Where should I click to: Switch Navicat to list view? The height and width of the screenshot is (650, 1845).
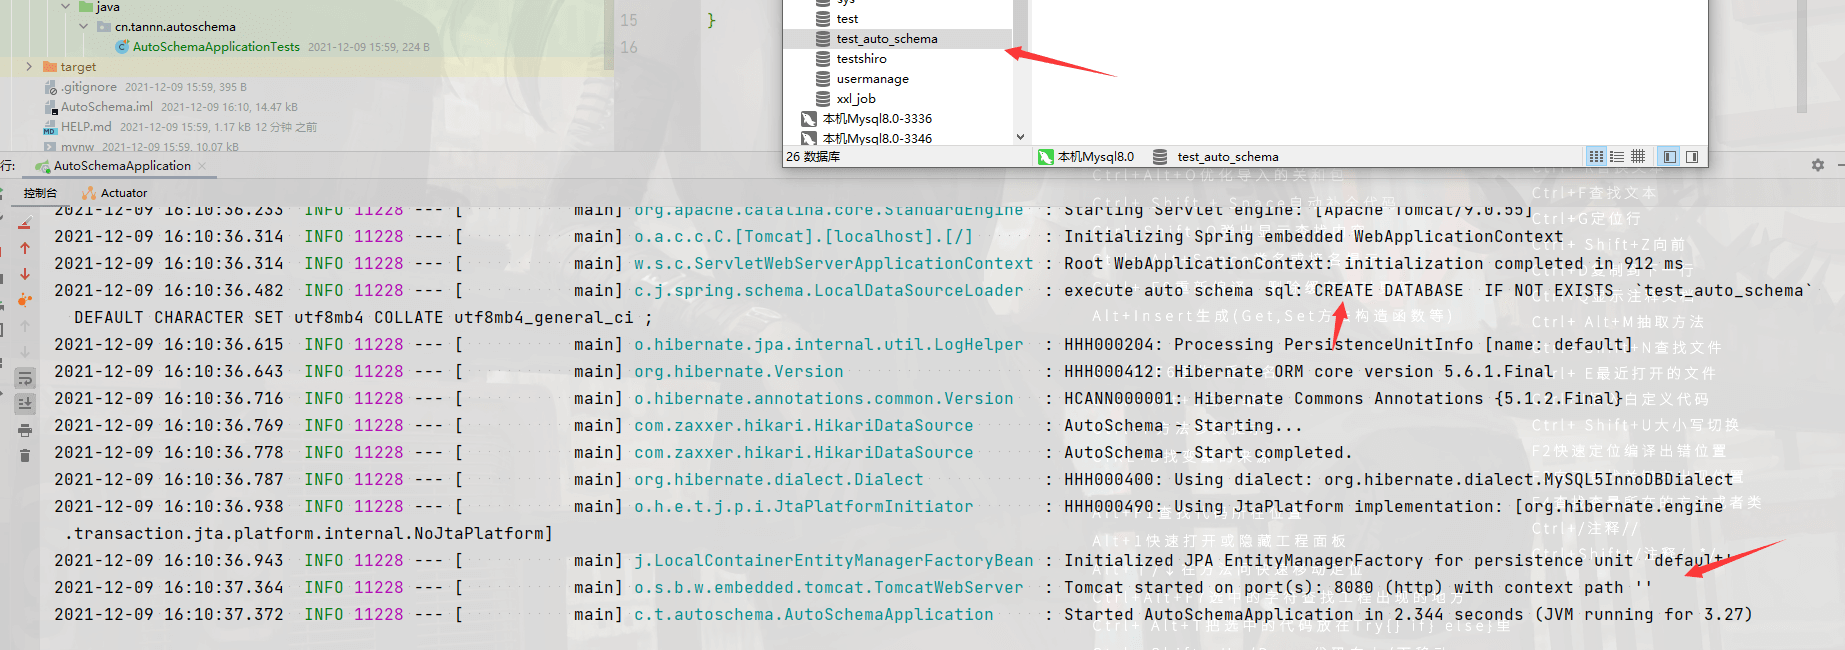[x=1617, y=157]
